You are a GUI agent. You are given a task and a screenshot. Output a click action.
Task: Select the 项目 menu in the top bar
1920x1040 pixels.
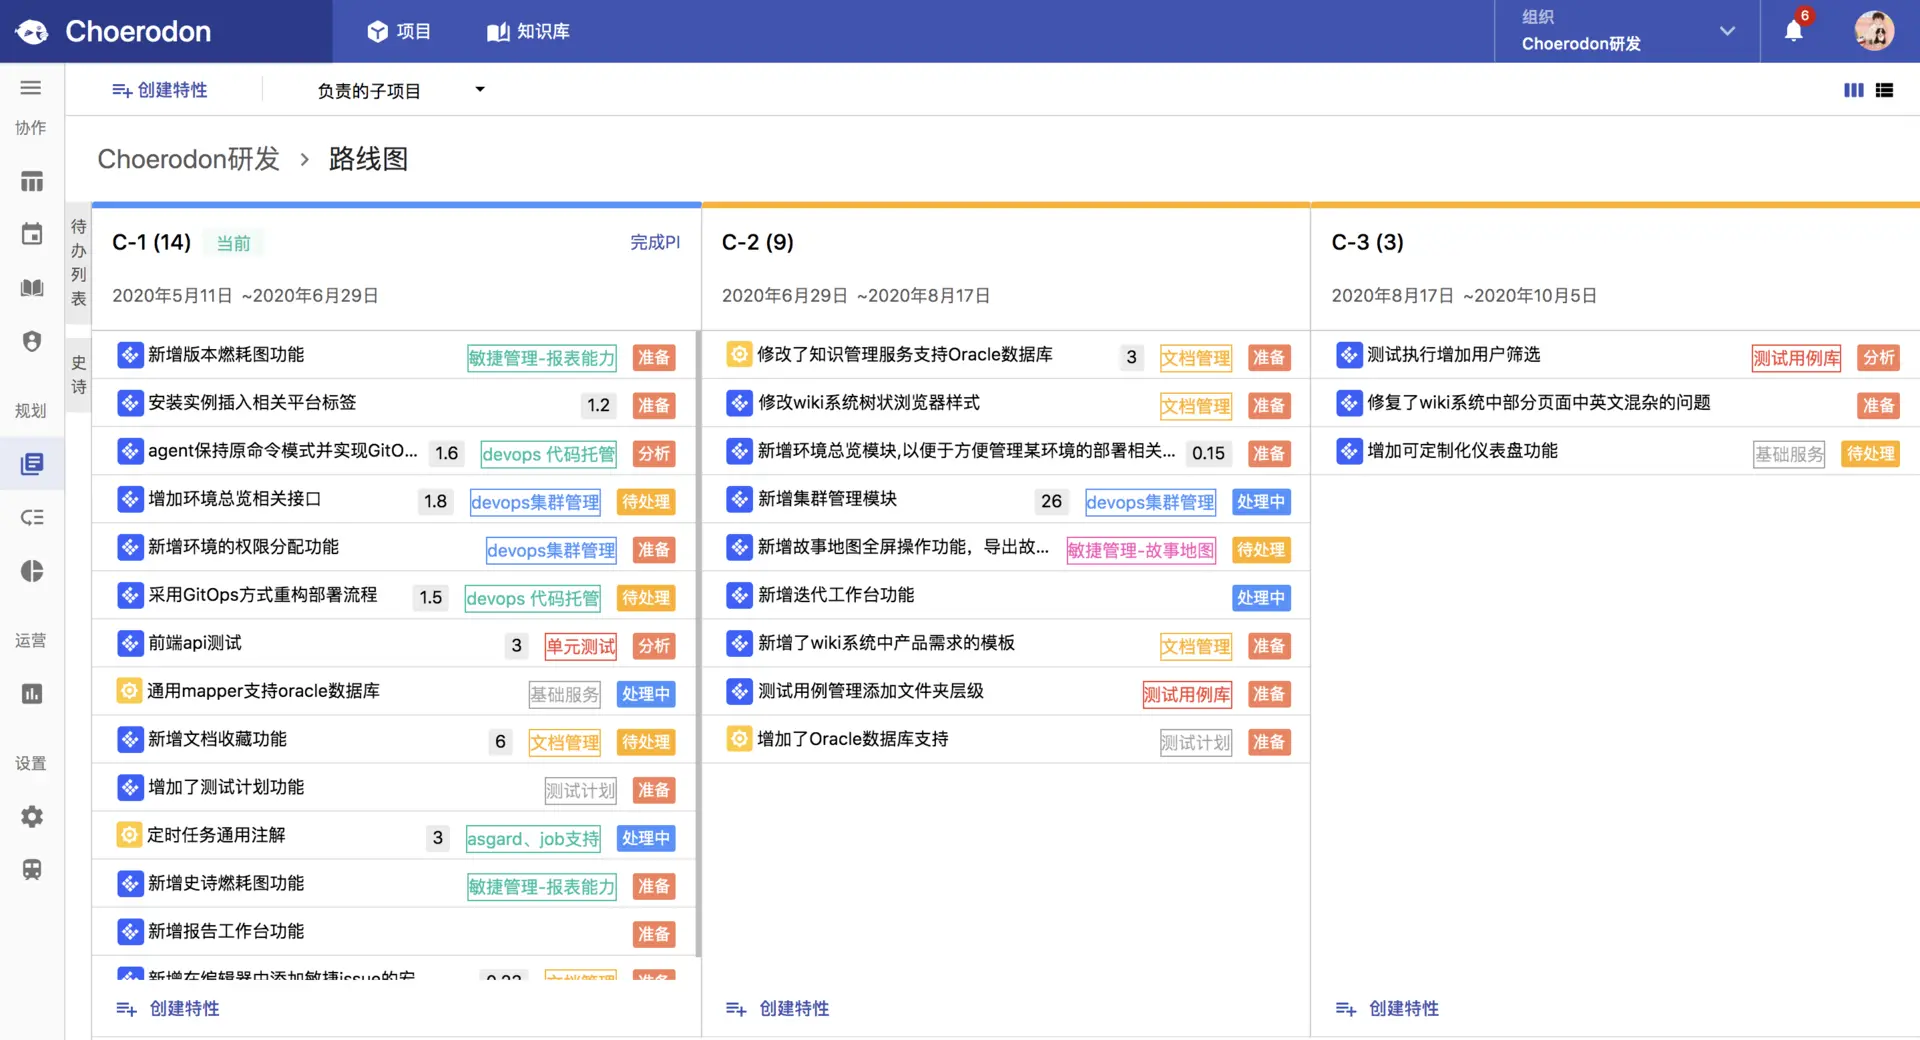399,31
